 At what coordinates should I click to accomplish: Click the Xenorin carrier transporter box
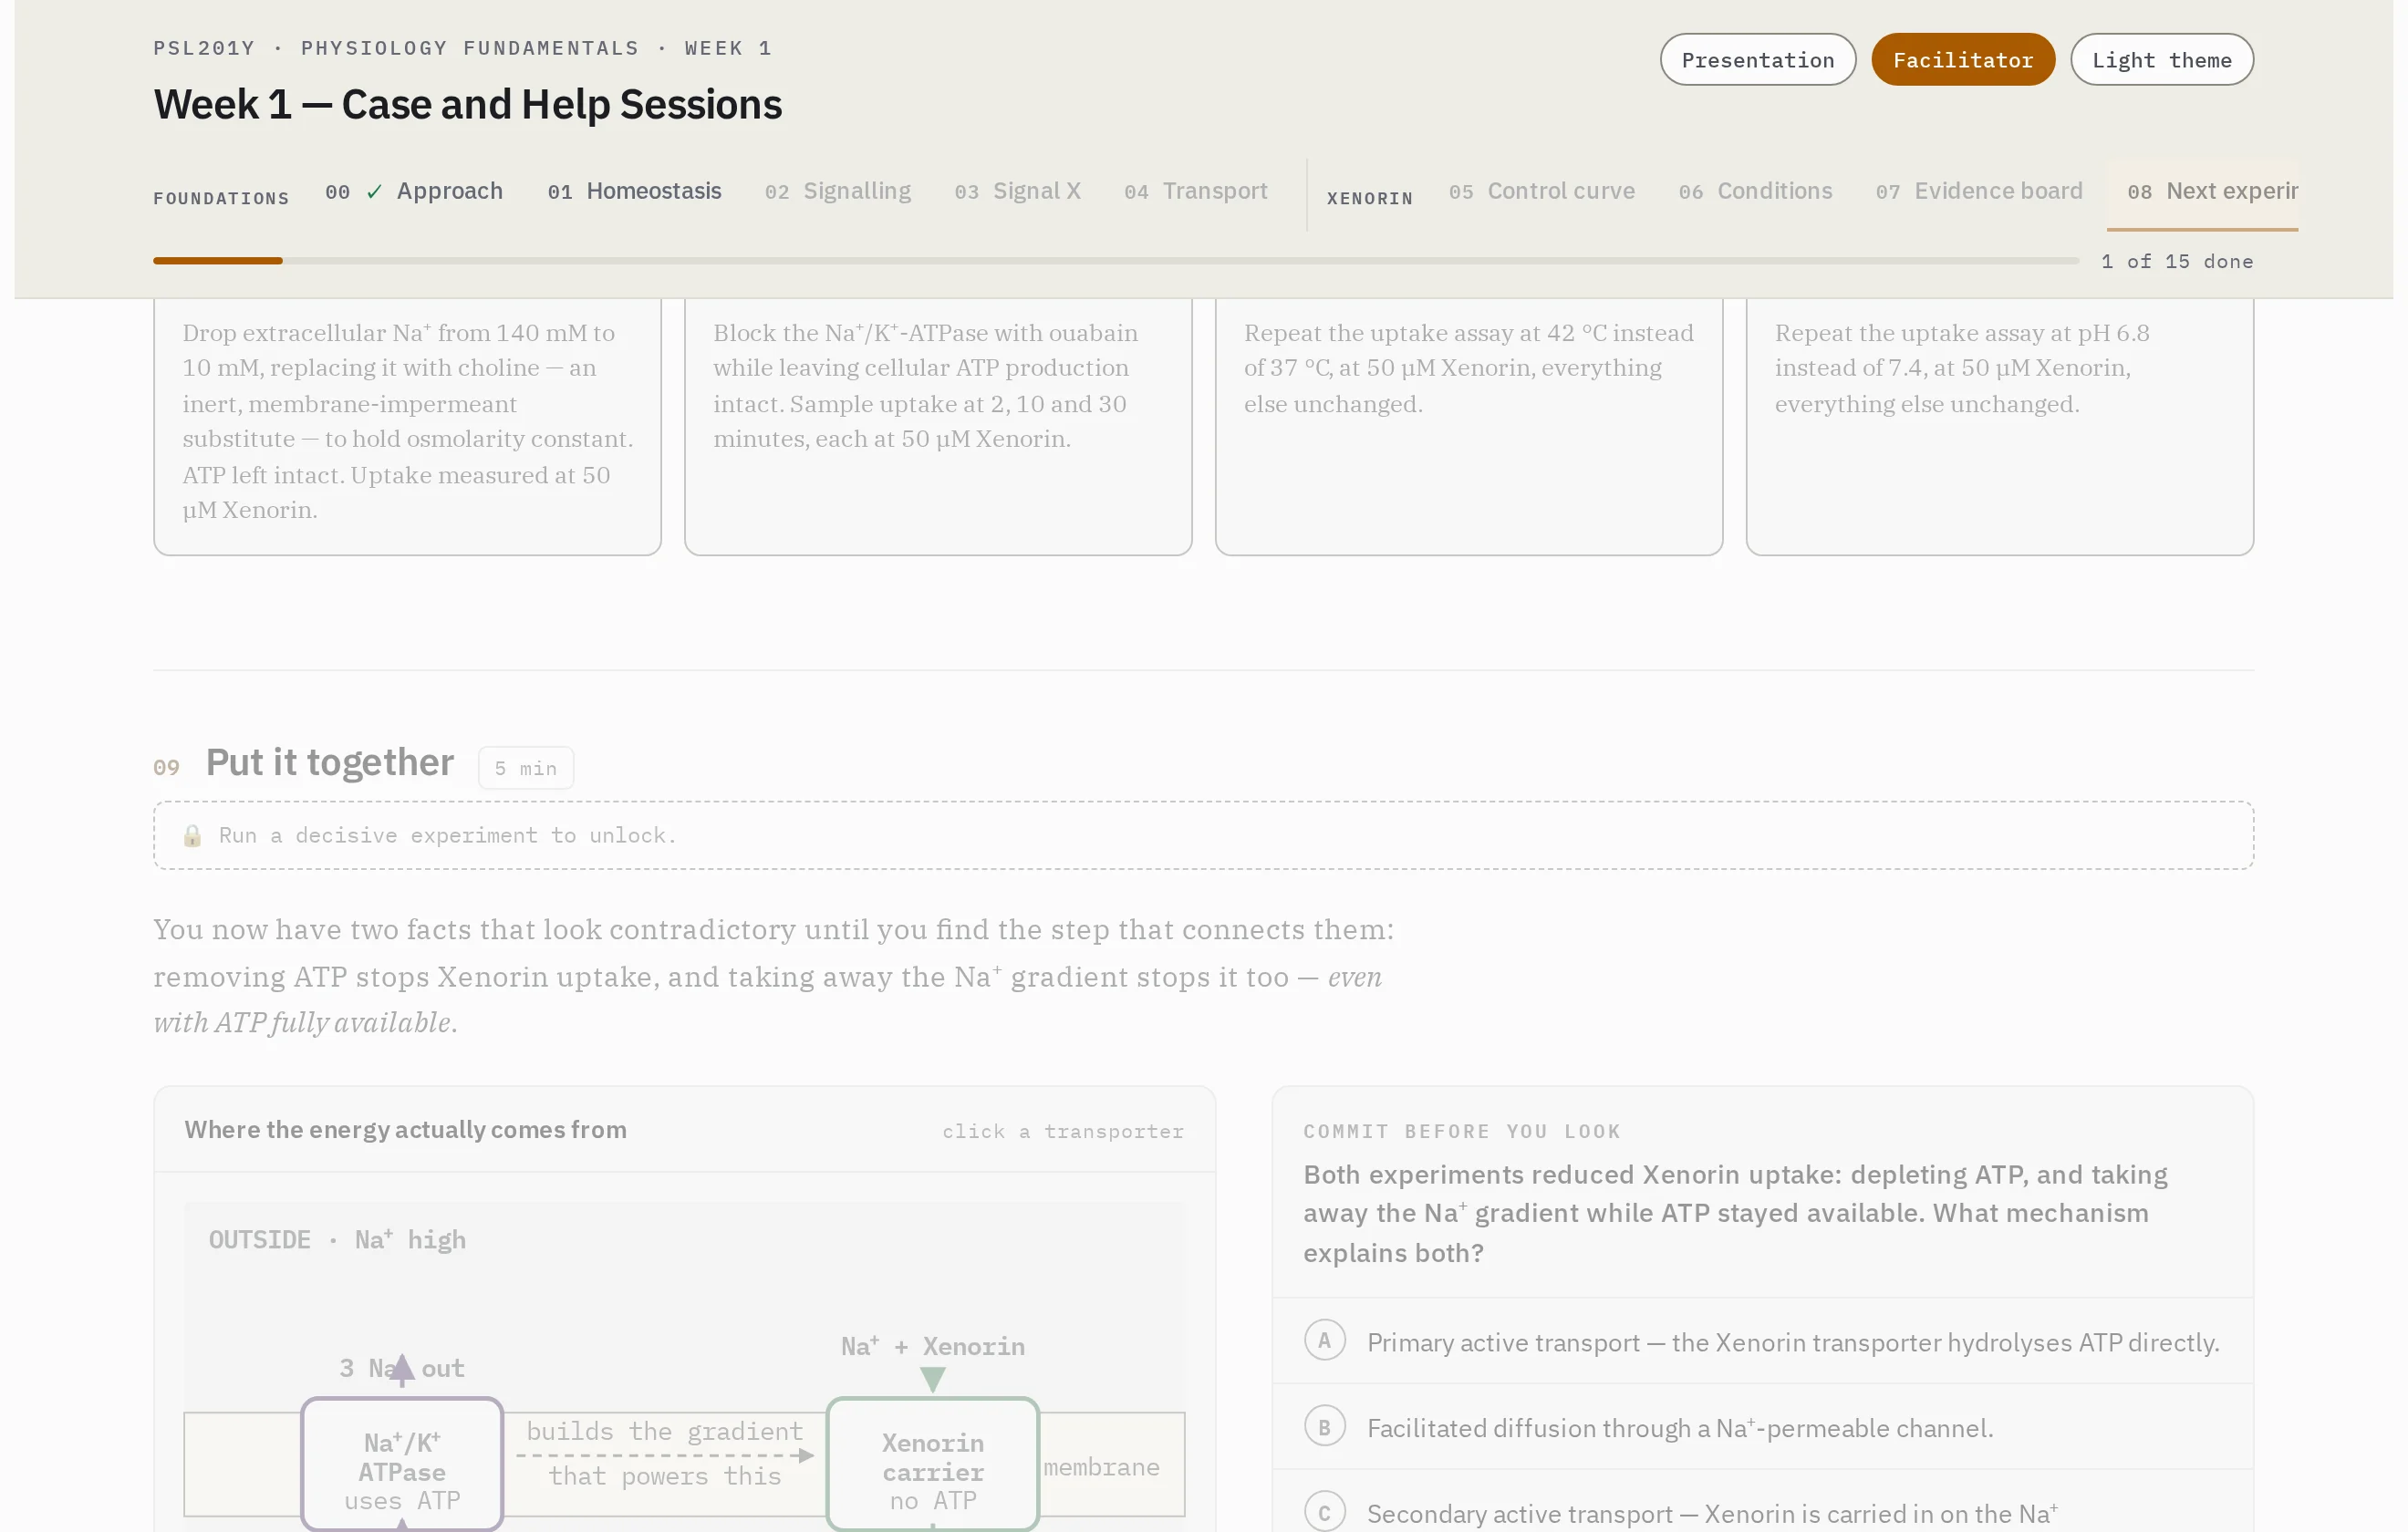933,1465
